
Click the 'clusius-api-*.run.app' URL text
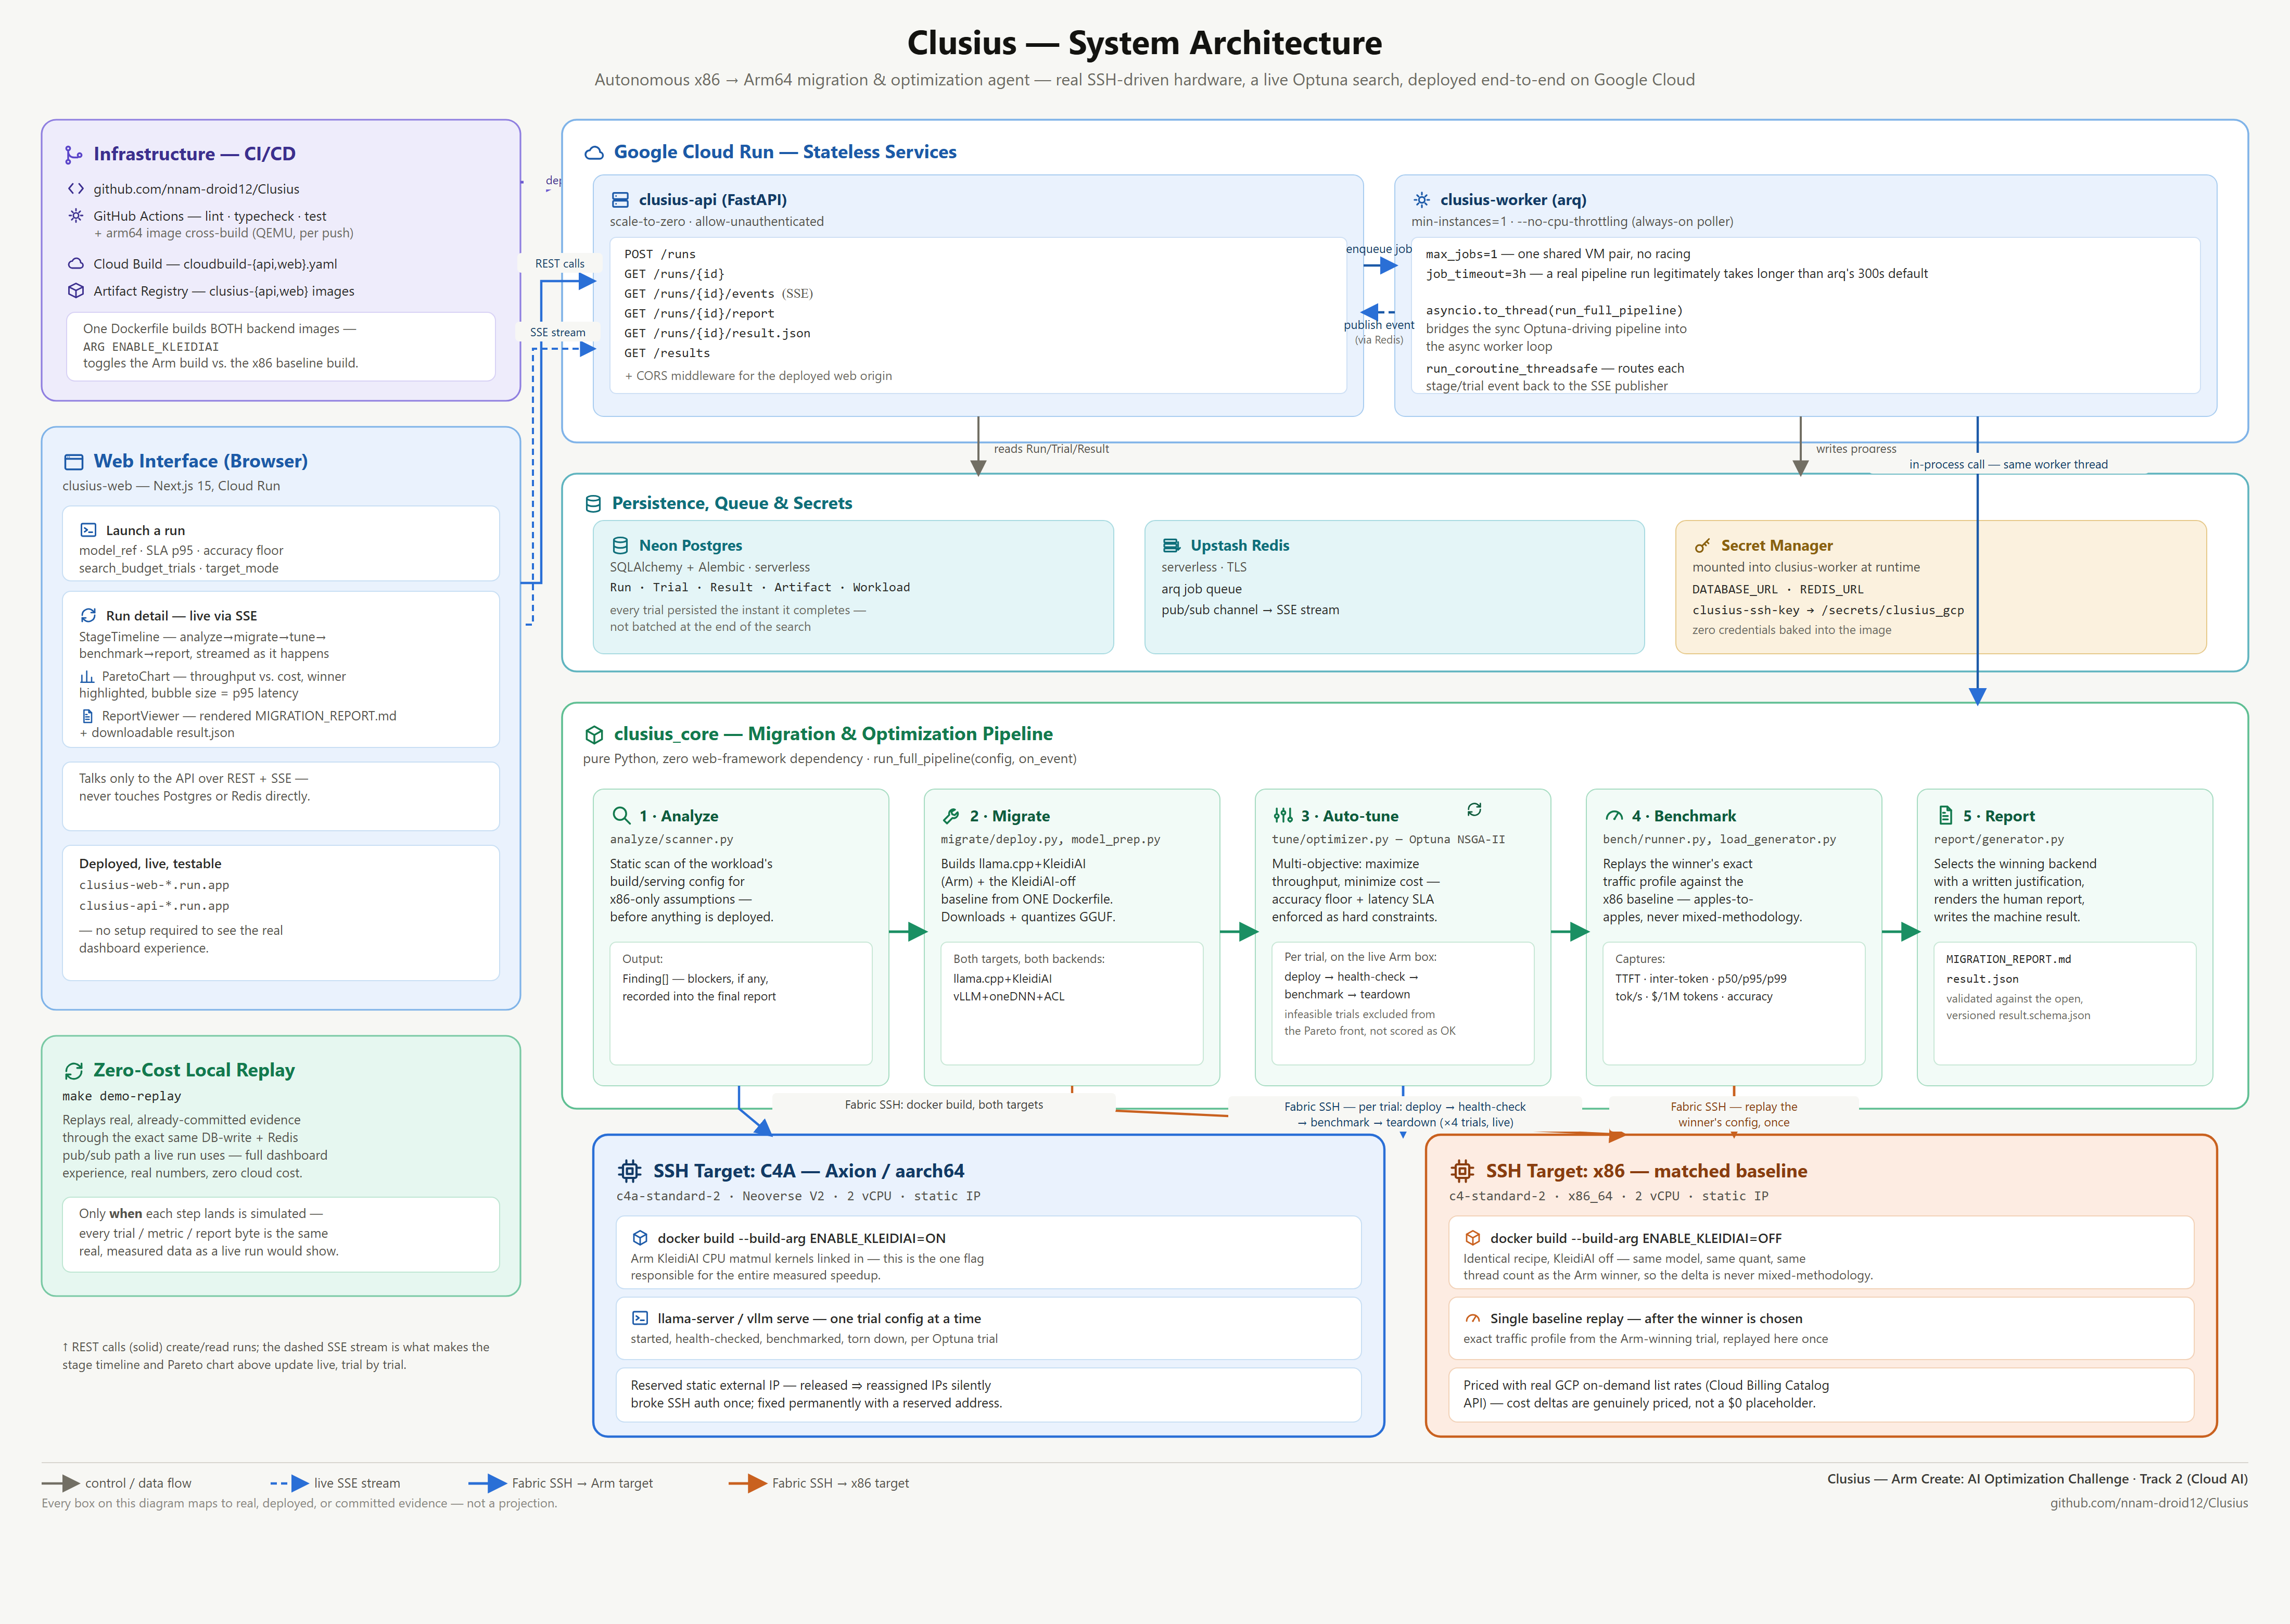click(x=154, y=906)
